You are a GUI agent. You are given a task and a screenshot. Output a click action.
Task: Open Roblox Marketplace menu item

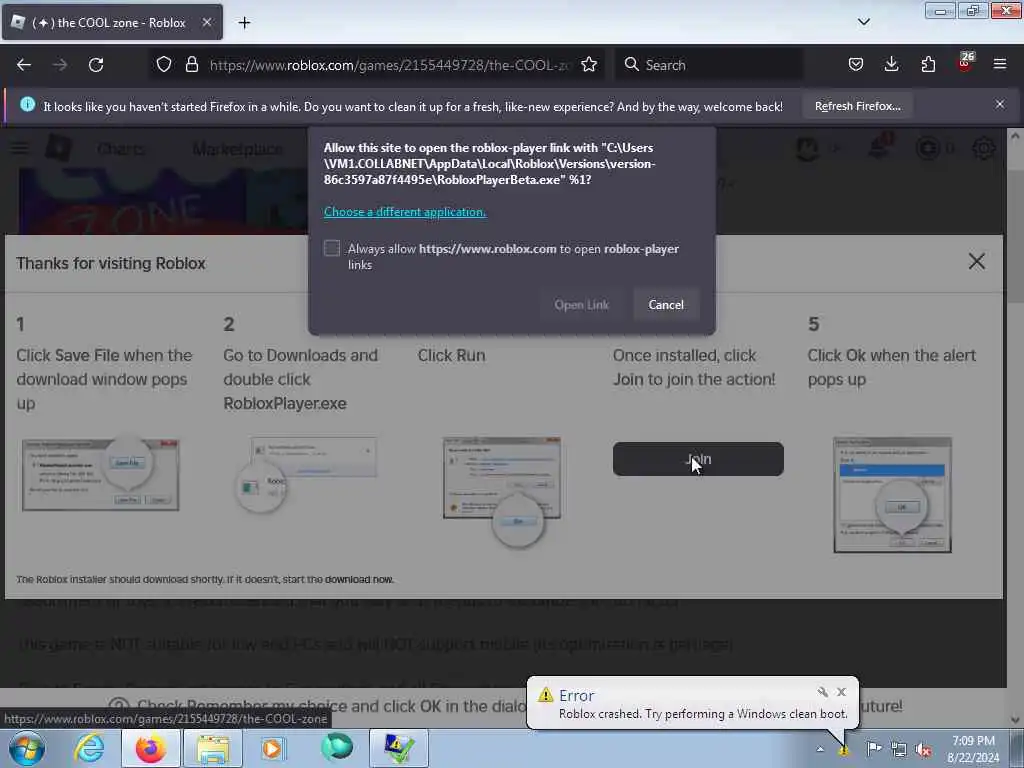click(237, 149)
